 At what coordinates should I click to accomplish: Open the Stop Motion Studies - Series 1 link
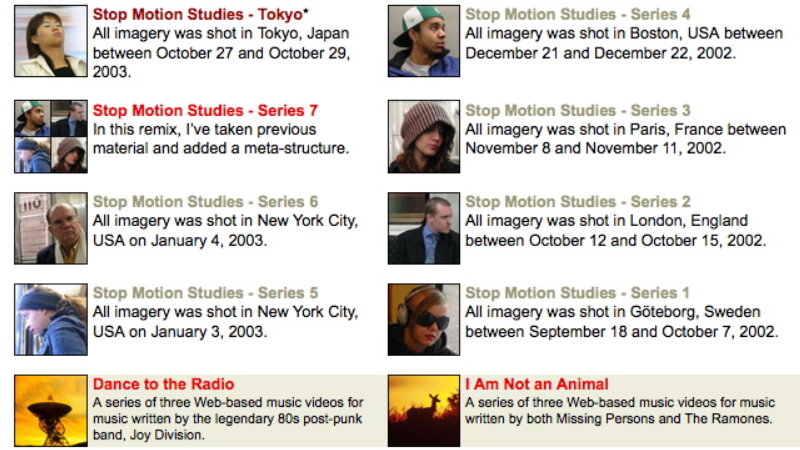coord(577,293)
